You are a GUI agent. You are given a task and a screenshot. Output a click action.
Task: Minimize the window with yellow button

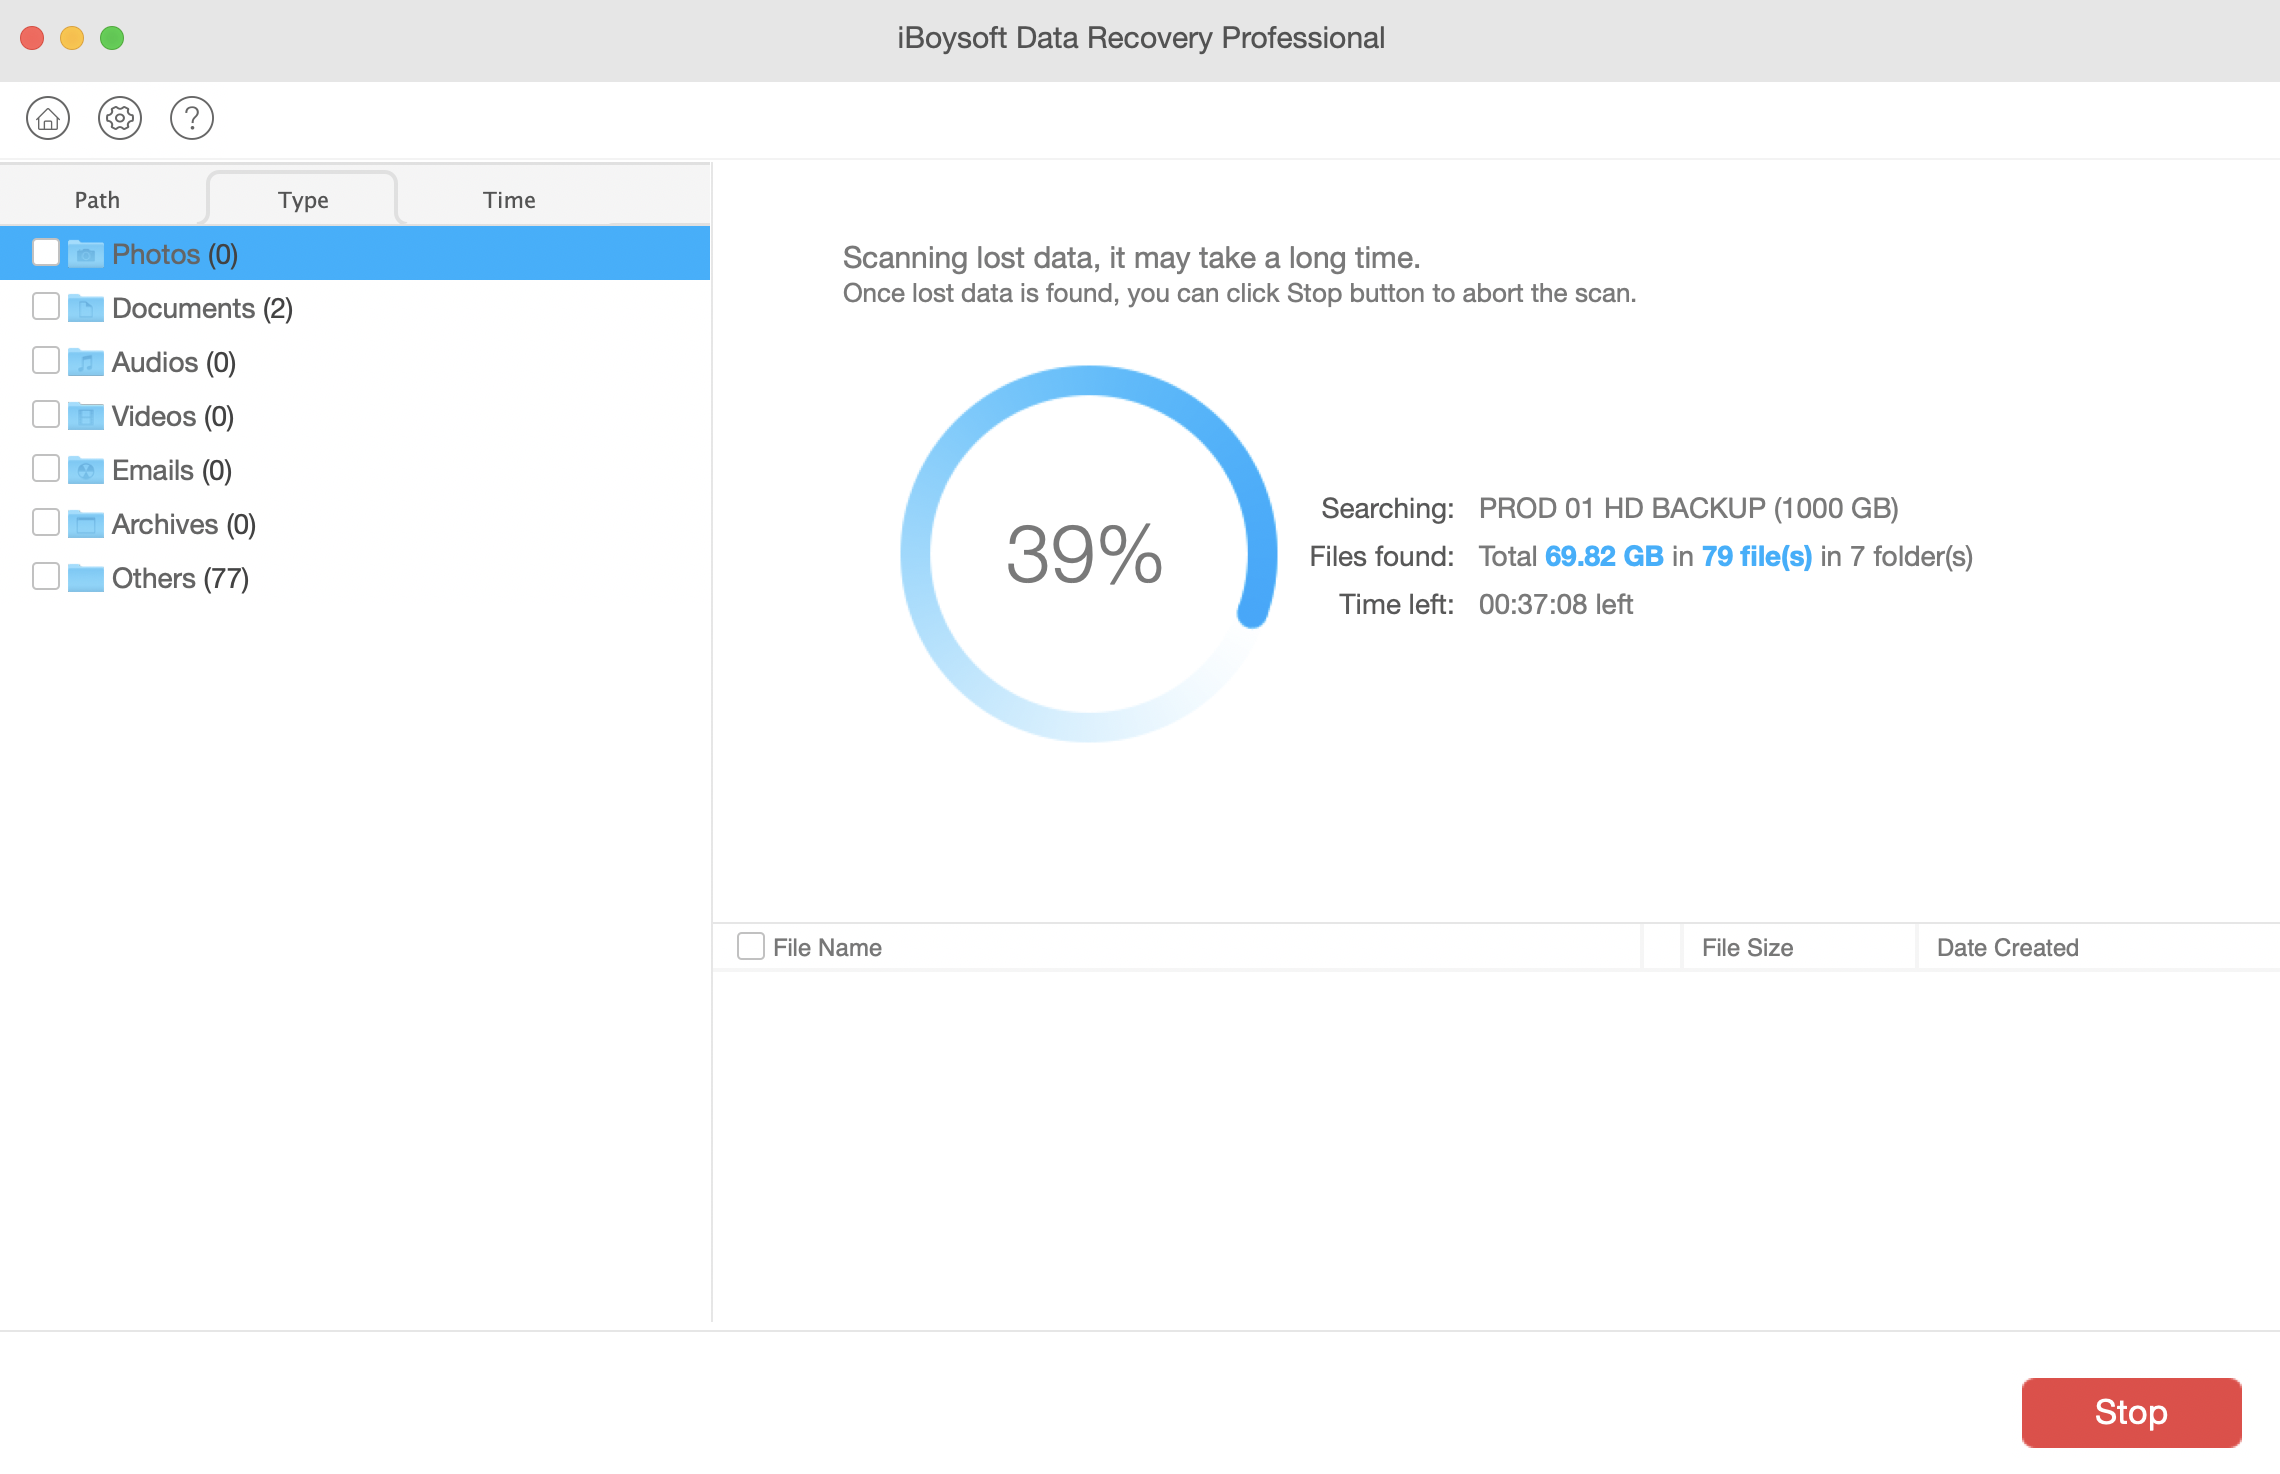tap(72, 38)
